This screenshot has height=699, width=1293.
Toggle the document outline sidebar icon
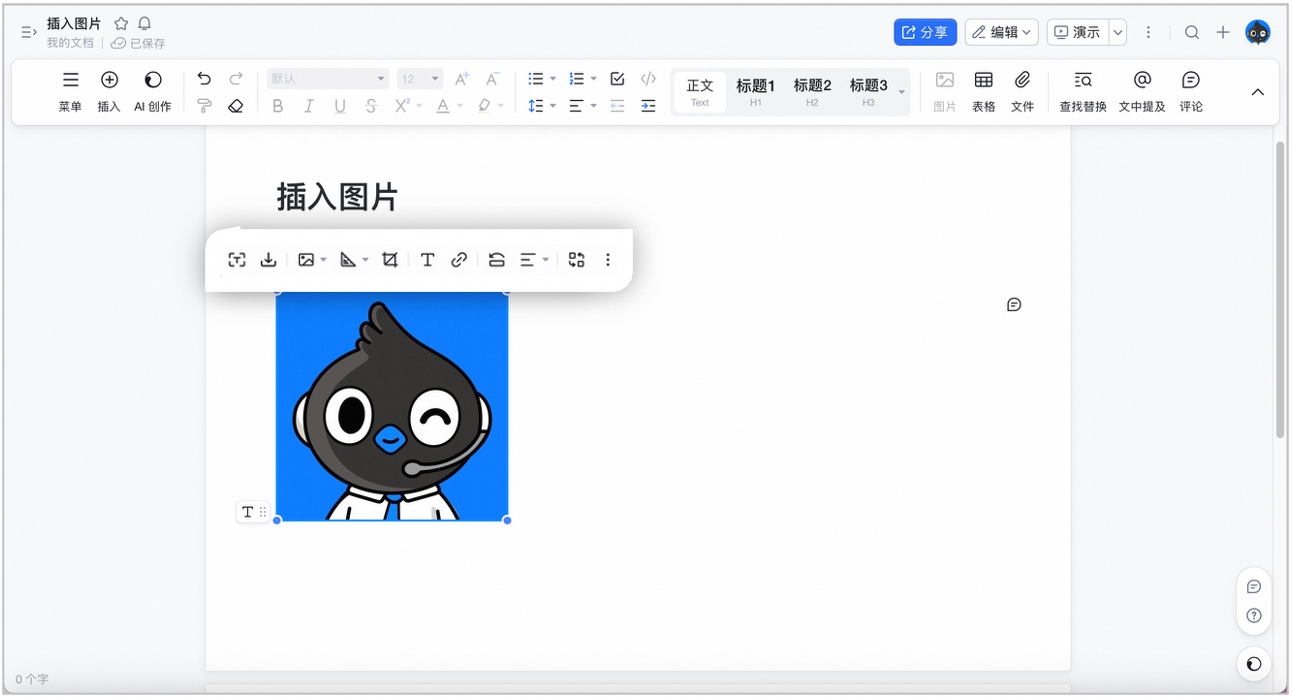pos(28,33)
